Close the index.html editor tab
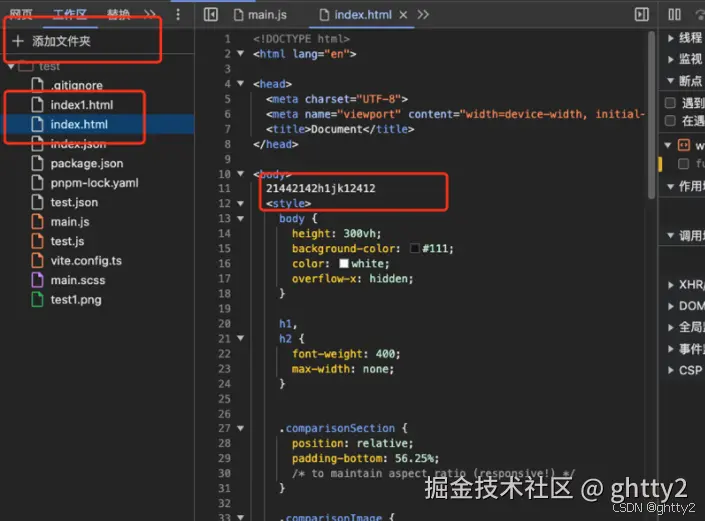Viewport: 705px width, 521px height. pos(403,15)
